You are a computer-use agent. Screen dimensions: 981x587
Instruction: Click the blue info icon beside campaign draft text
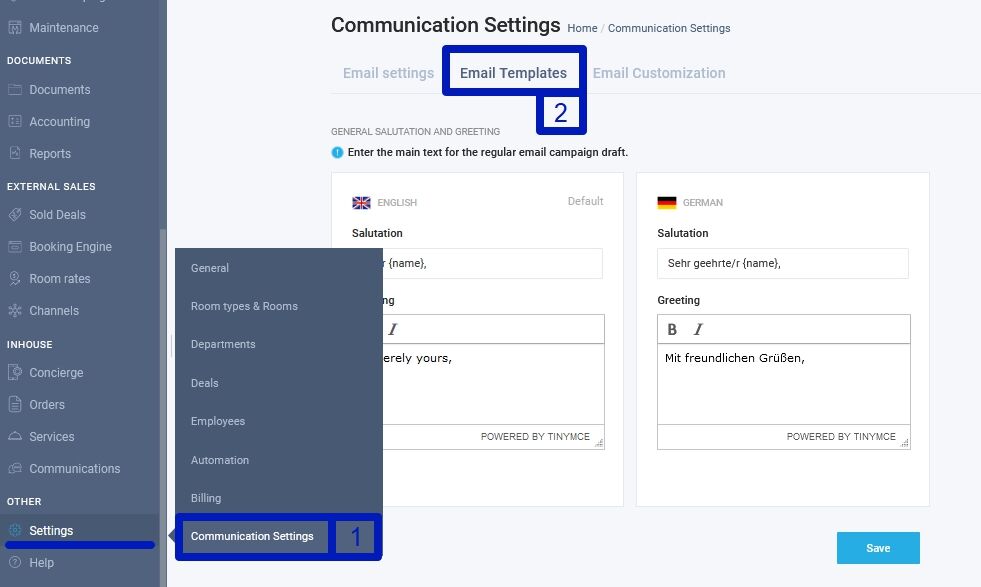point(337,152)
